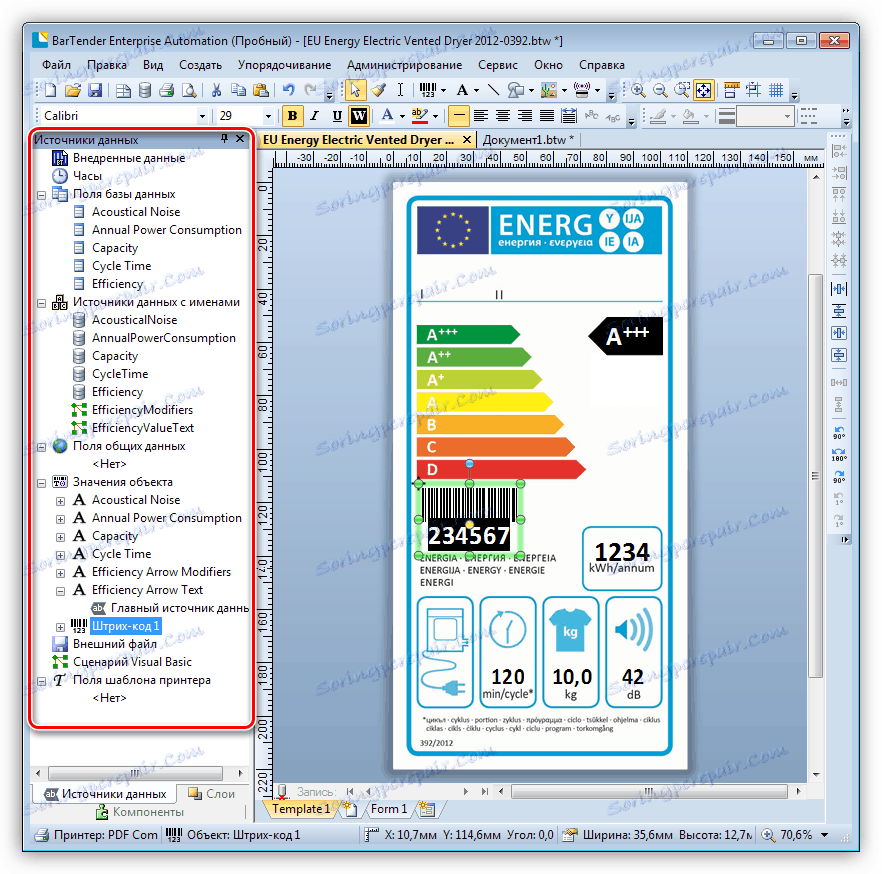Select the line drawing tool
The width and height of the screenshot is (882, 874).
point(494,91)
